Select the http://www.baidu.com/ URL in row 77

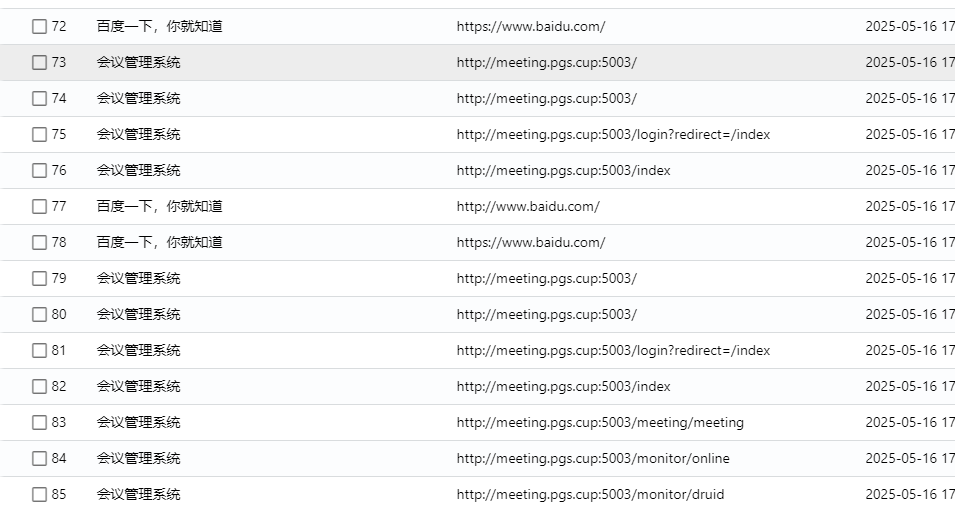point(528,206)
